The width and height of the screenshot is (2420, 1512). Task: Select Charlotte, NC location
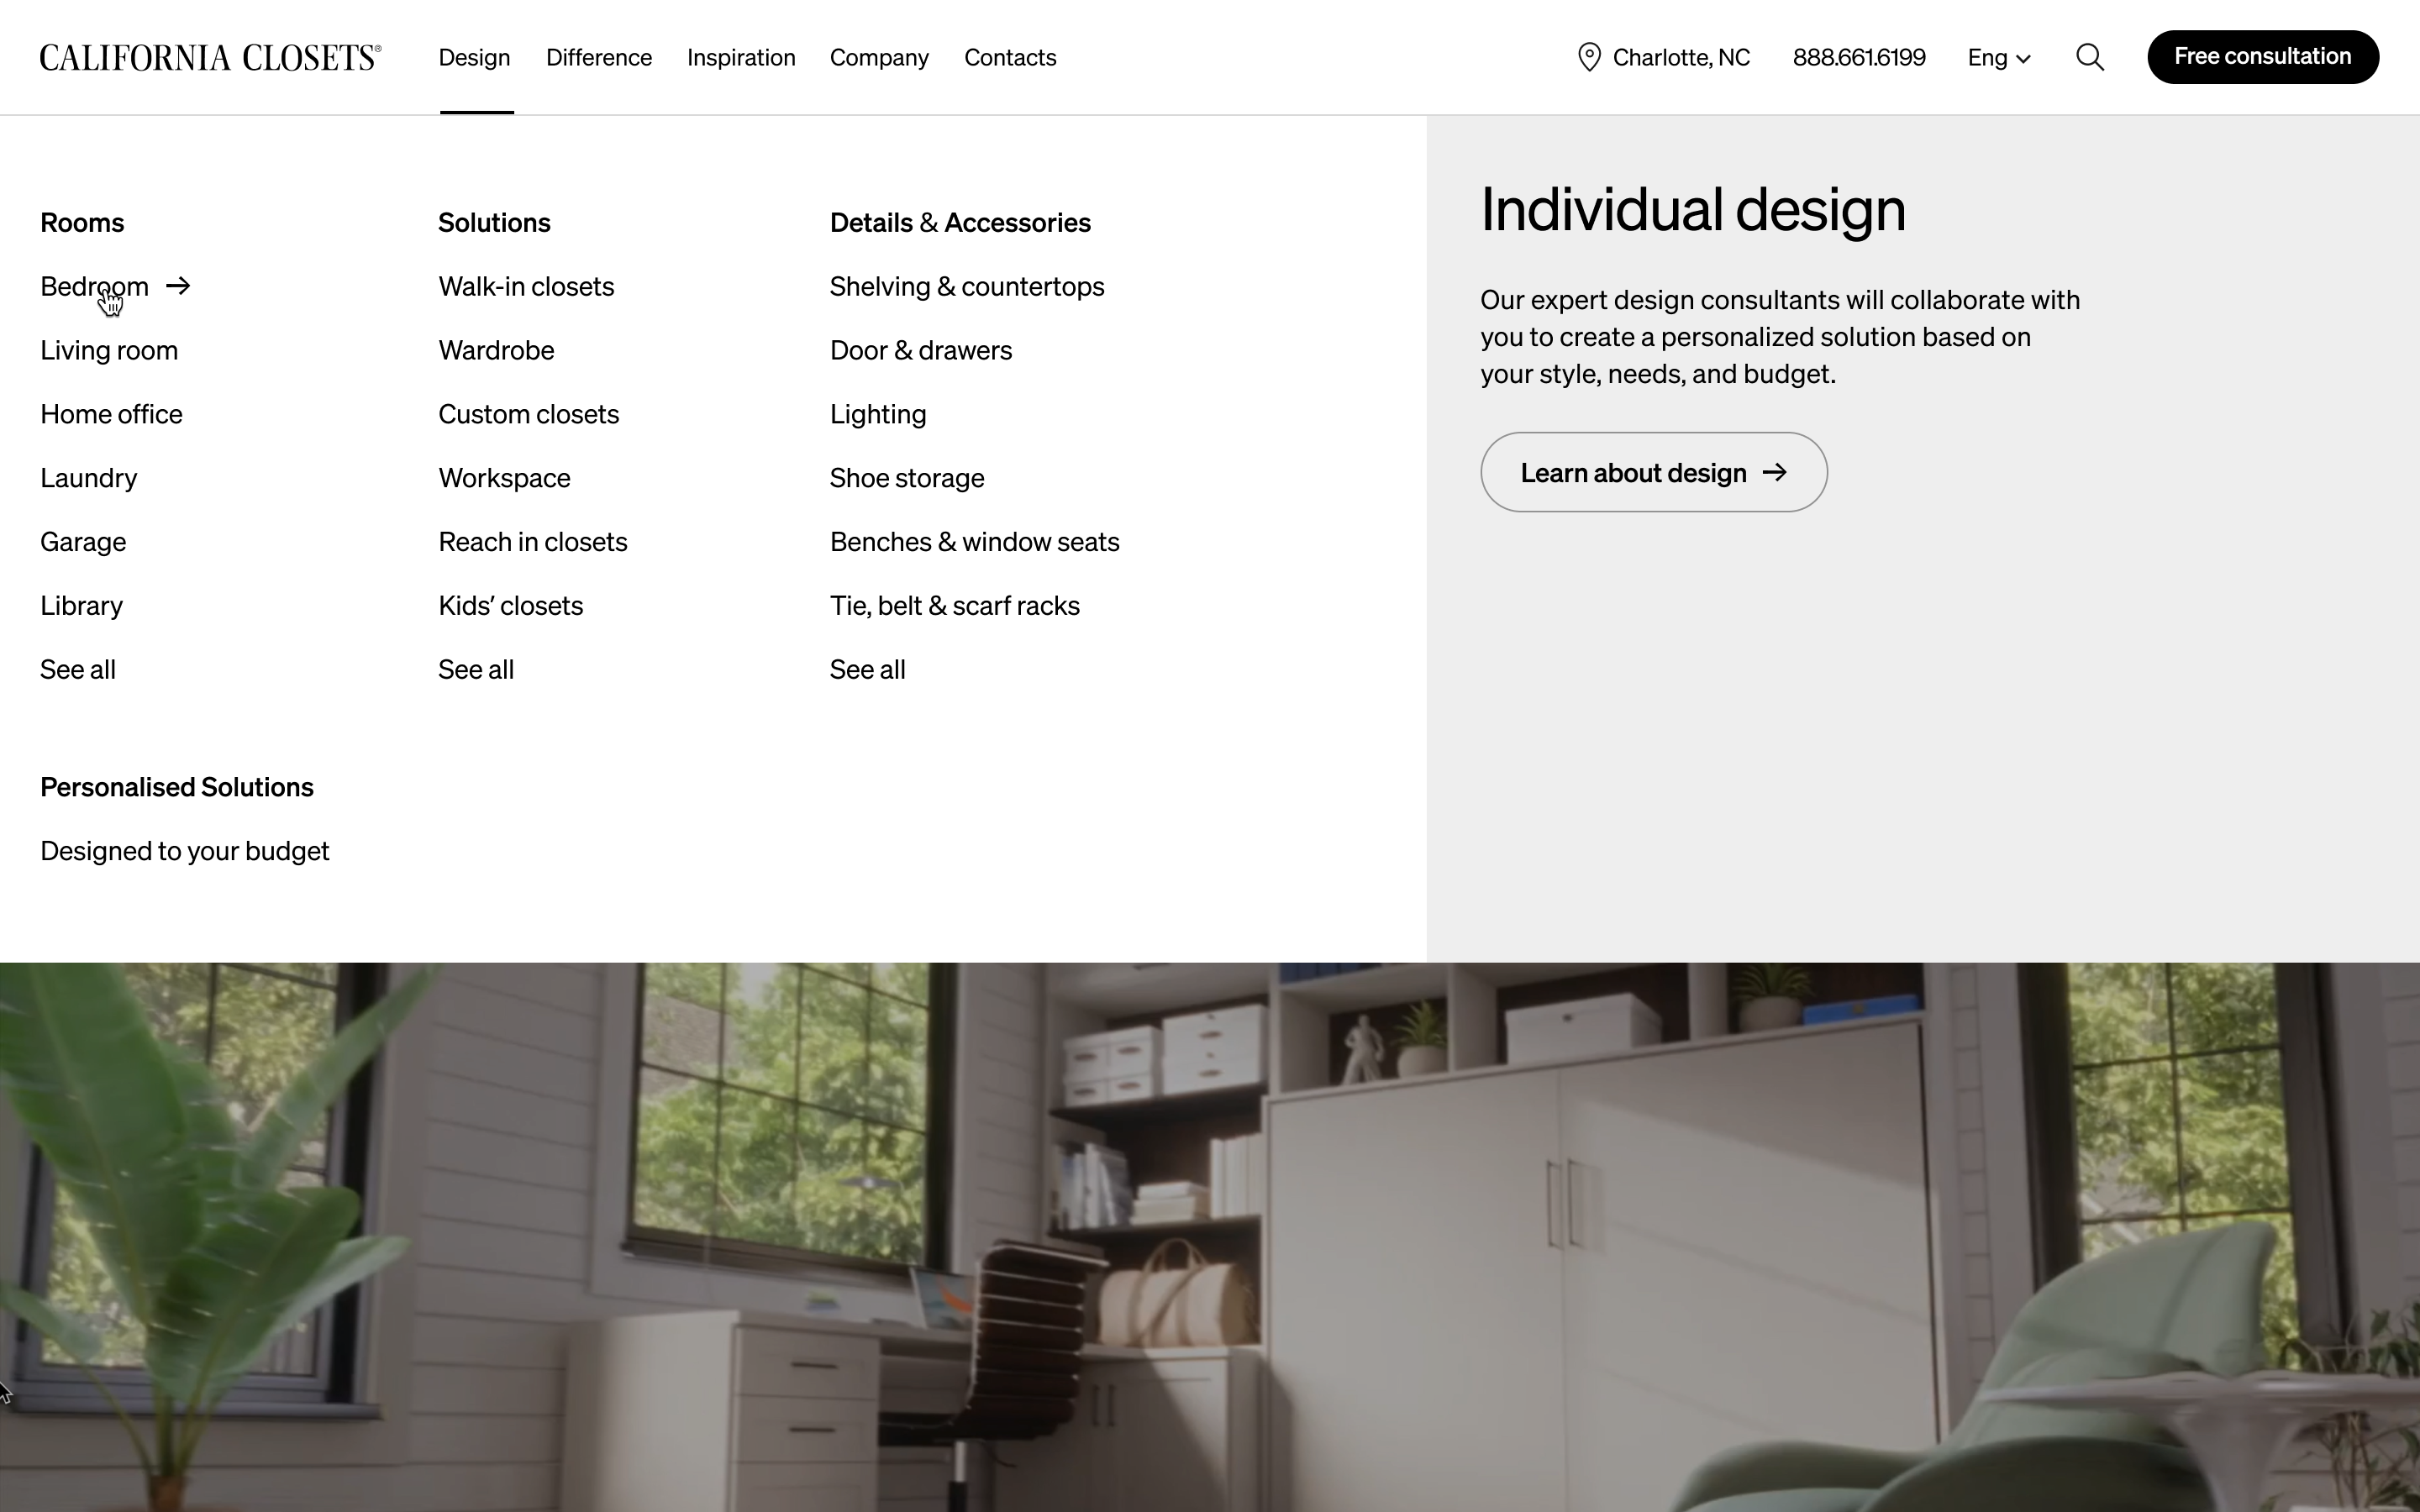[x=1681, y=57]
